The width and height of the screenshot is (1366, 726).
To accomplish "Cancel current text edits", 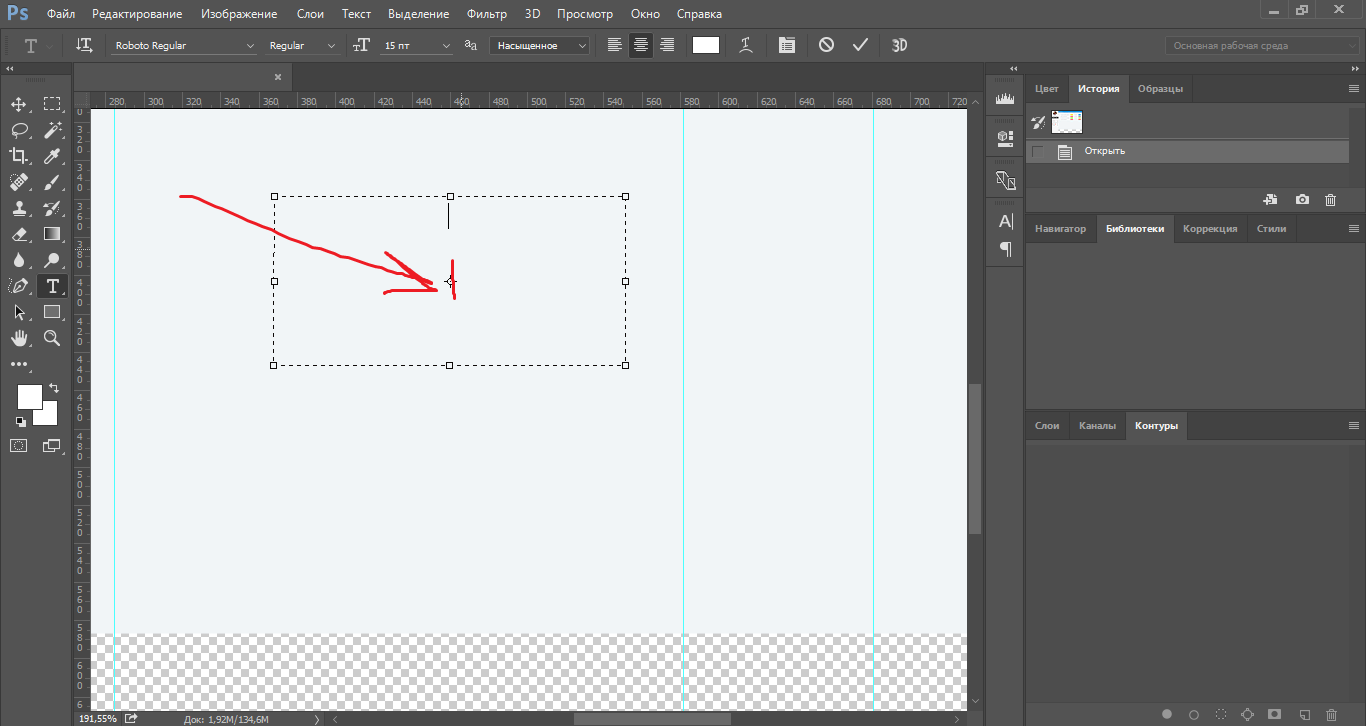I will [826, 45].
